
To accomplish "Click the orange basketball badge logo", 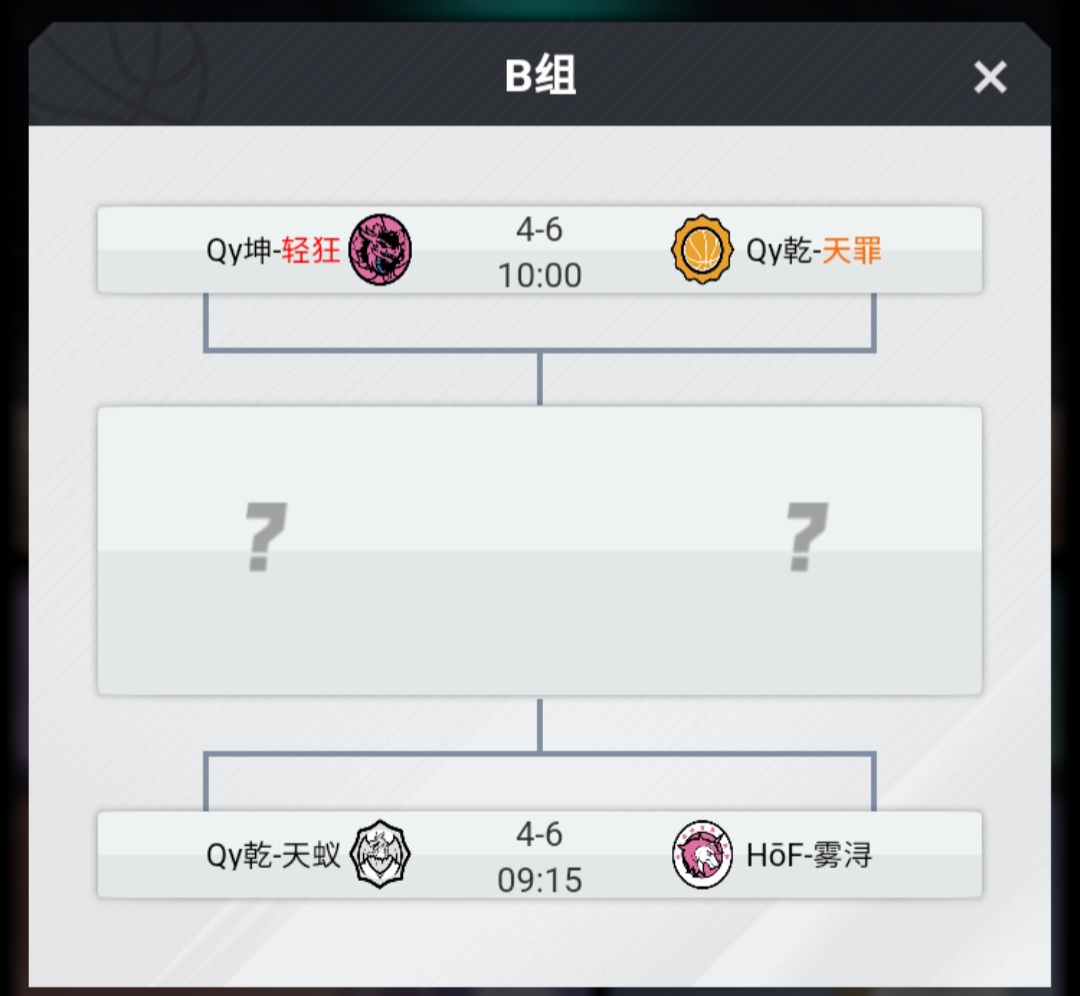I will [x=701, y=249].
